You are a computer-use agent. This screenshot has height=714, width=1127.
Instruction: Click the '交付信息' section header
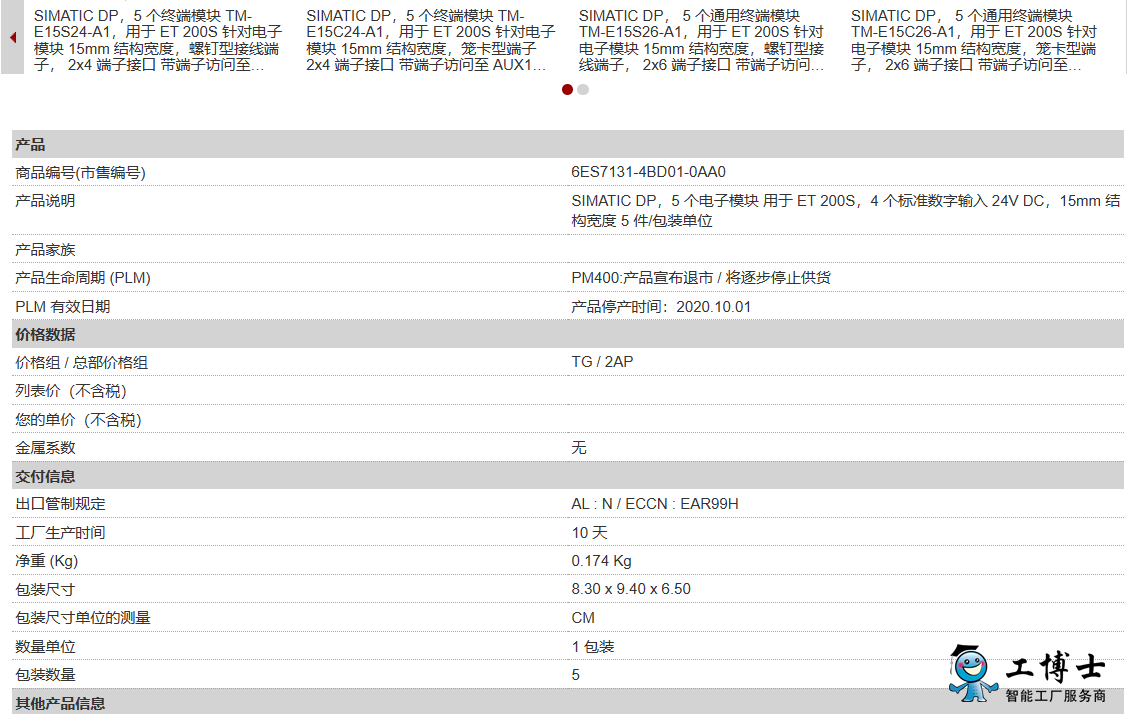click(568, 476)
